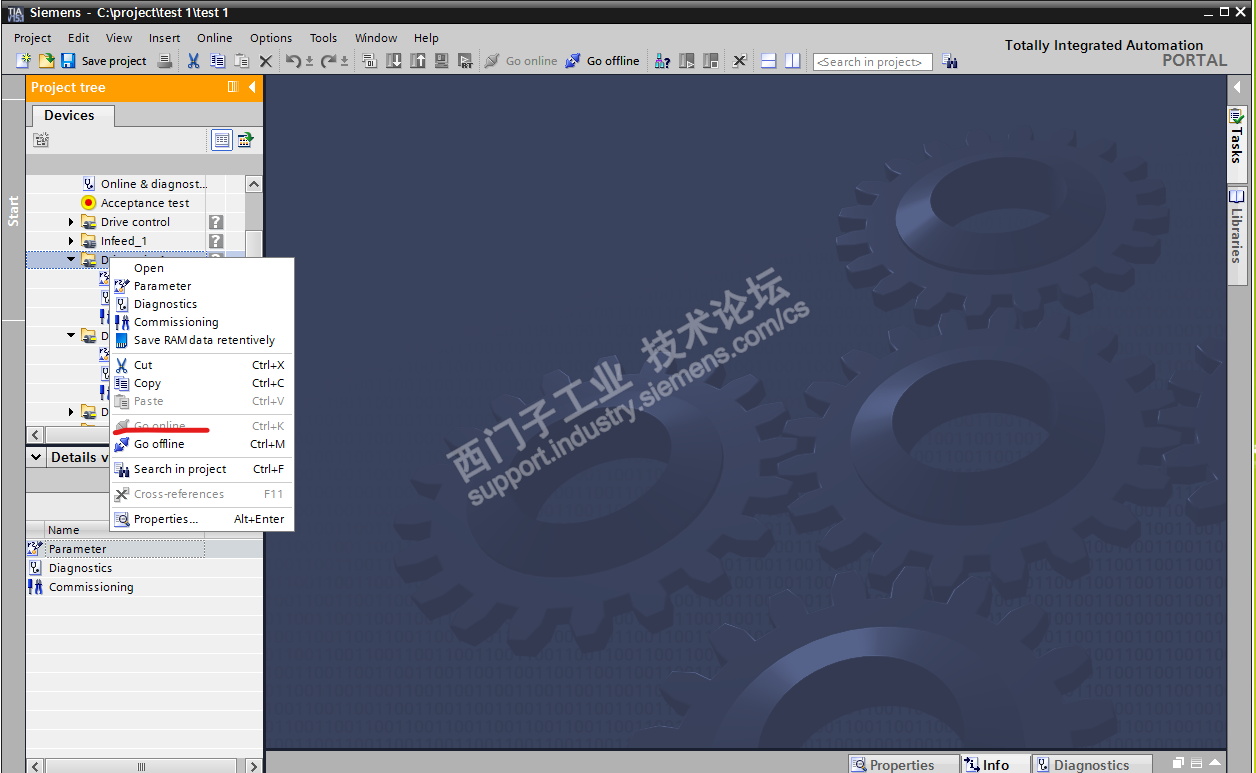Click Save project in the toolbar
1256x773 pixels.
tap(104, 61)
